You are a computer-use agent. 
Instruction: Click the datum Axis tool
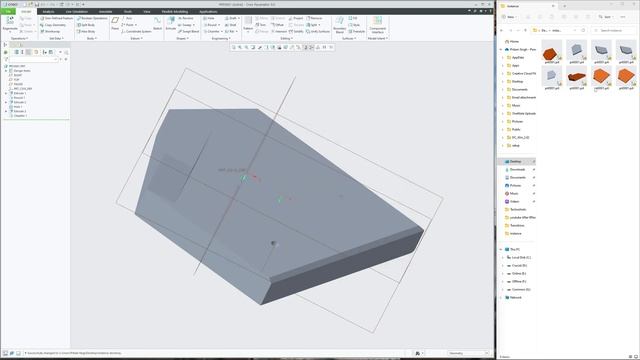(x=127, y=18)
